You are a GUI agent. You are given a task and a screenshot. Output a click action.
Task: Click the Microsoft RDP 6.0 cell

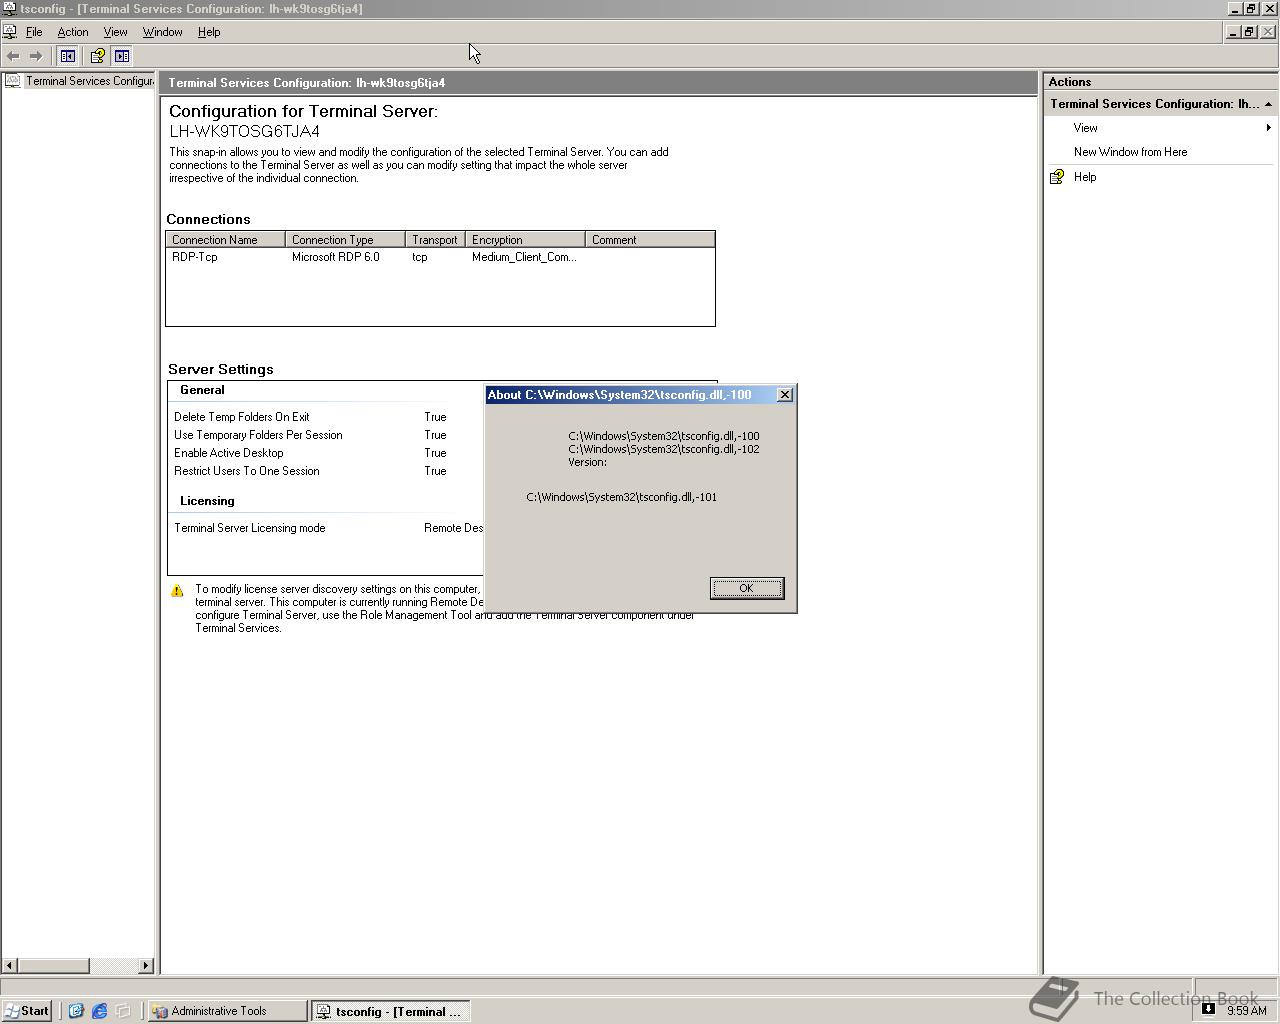[336, 257]
